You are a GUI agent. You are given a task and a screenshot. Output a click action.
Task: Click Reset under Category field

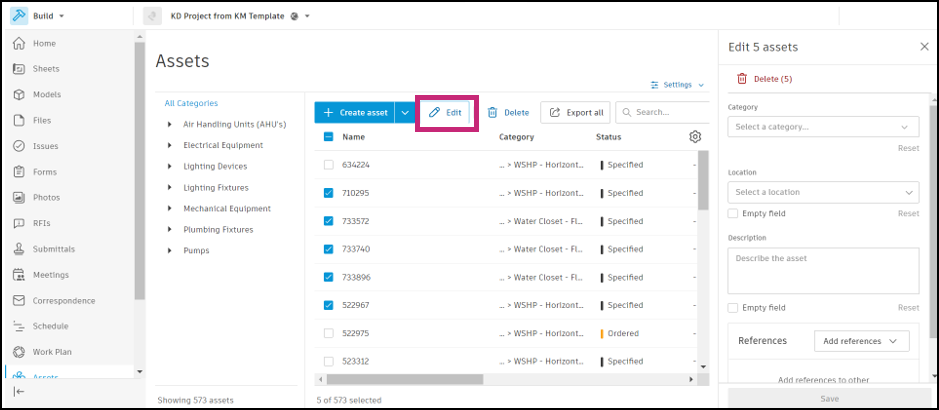click(908, 148)
